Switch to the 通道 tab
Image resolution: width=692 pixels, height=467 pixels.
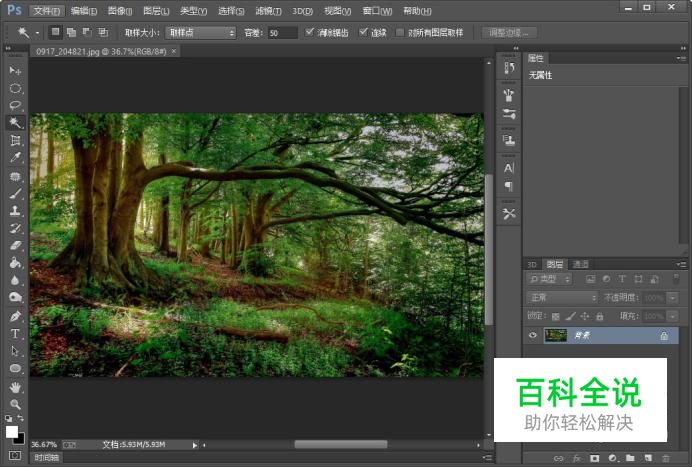tap(581, 264)
